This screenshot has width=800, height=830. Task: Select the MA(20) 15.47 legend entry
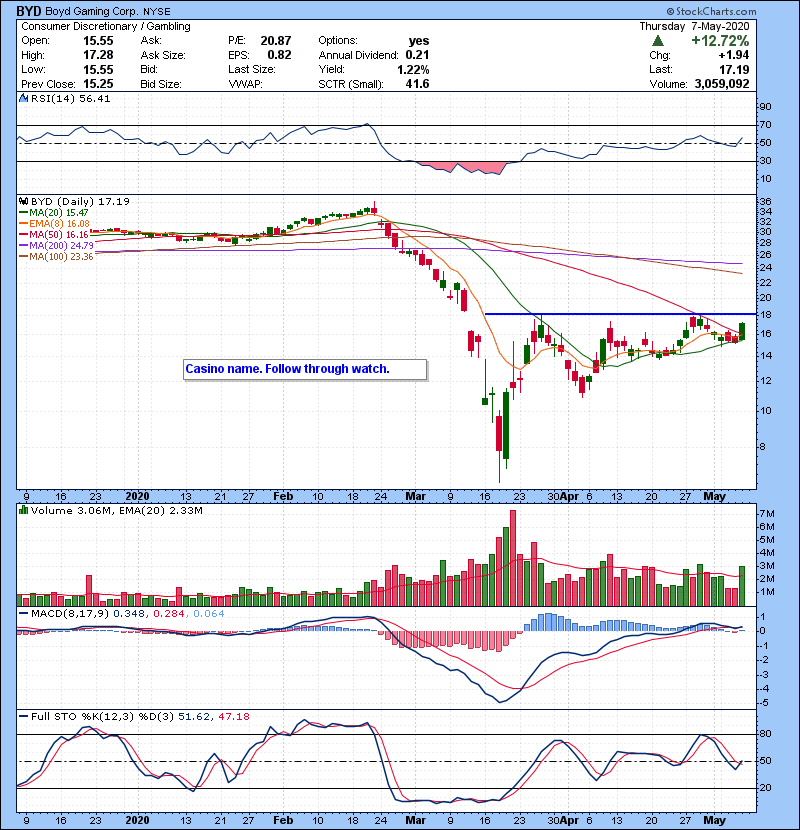click(54, 212)
